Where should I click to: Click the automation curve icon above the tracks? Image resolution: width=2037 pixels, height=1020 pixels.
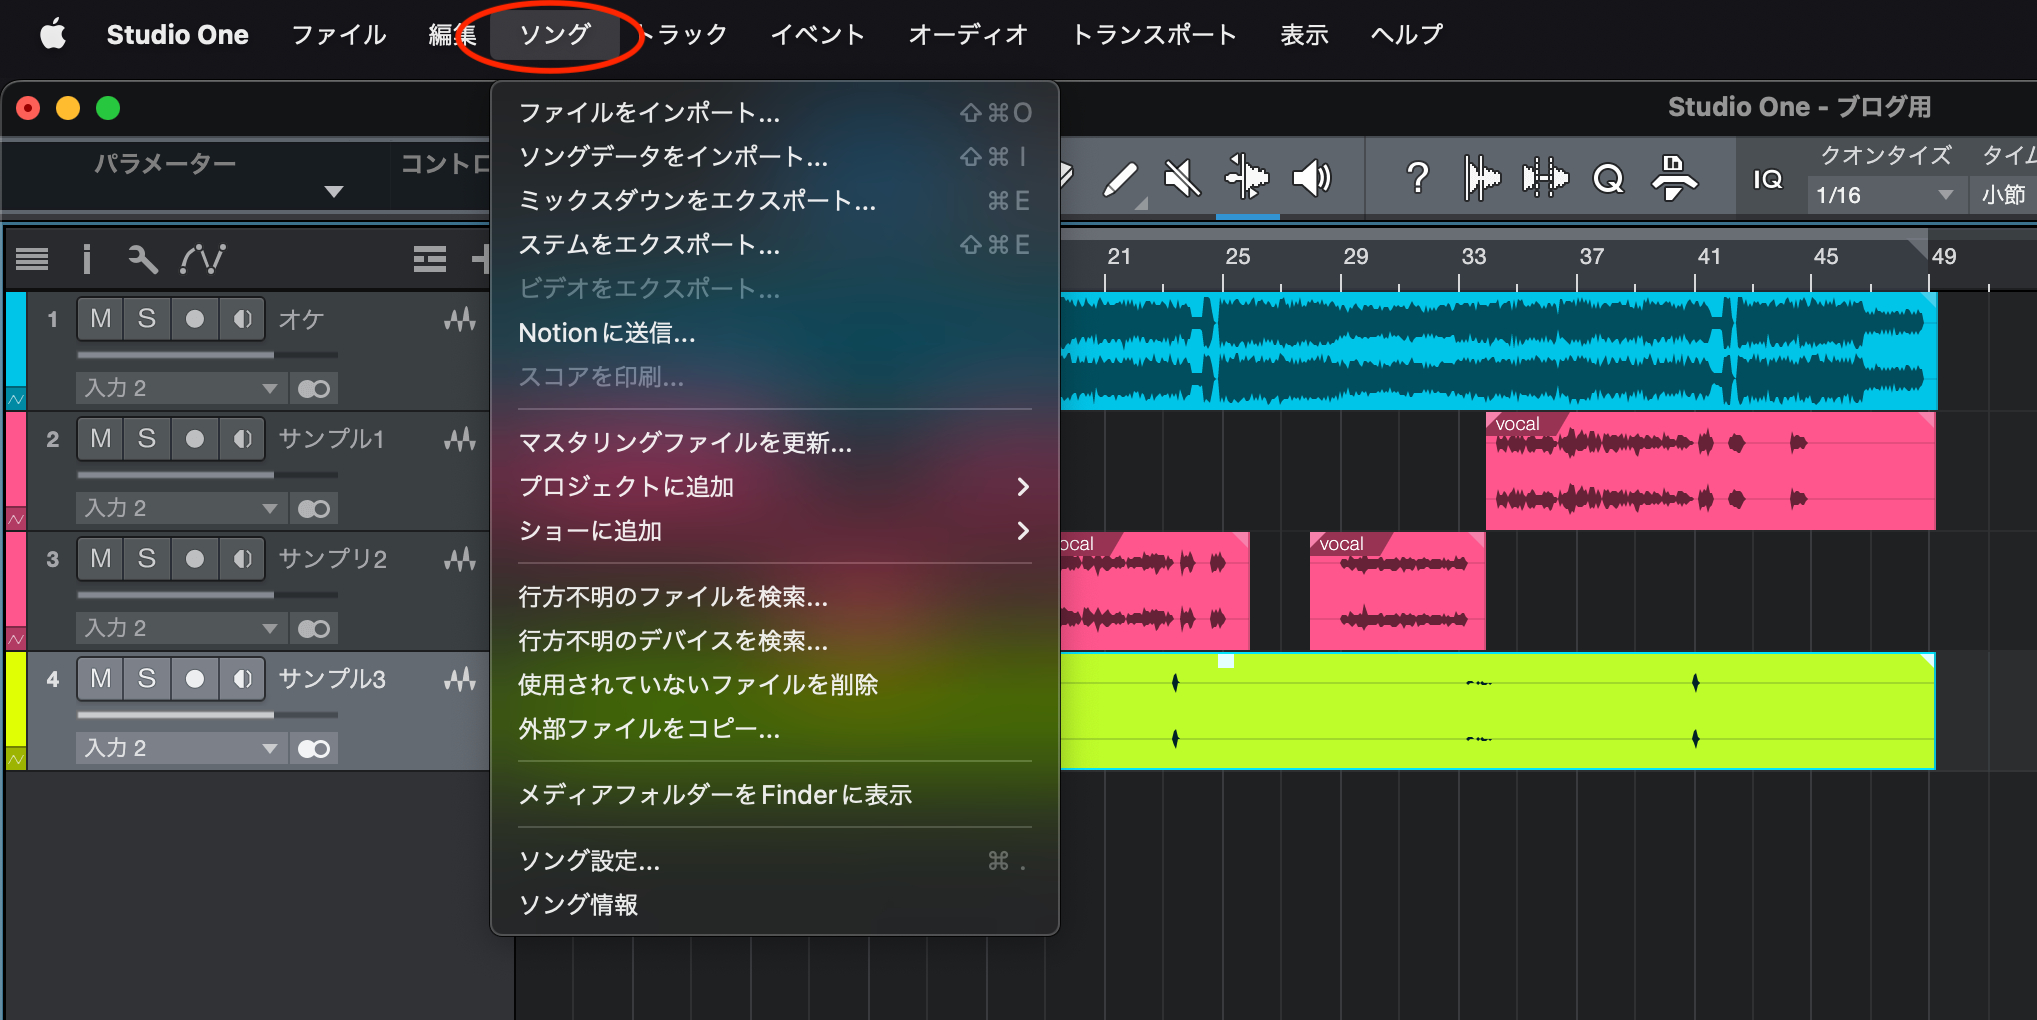coord(203,259)
